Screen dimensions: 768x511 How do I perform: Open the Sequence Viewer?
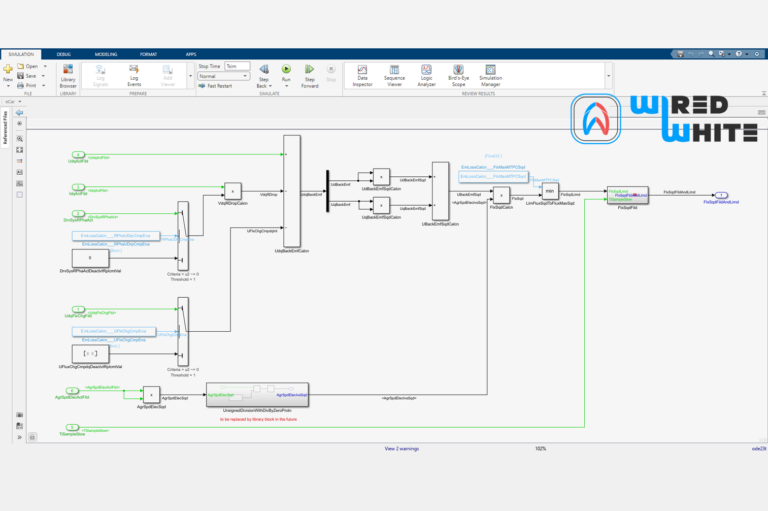pos(394,76)
